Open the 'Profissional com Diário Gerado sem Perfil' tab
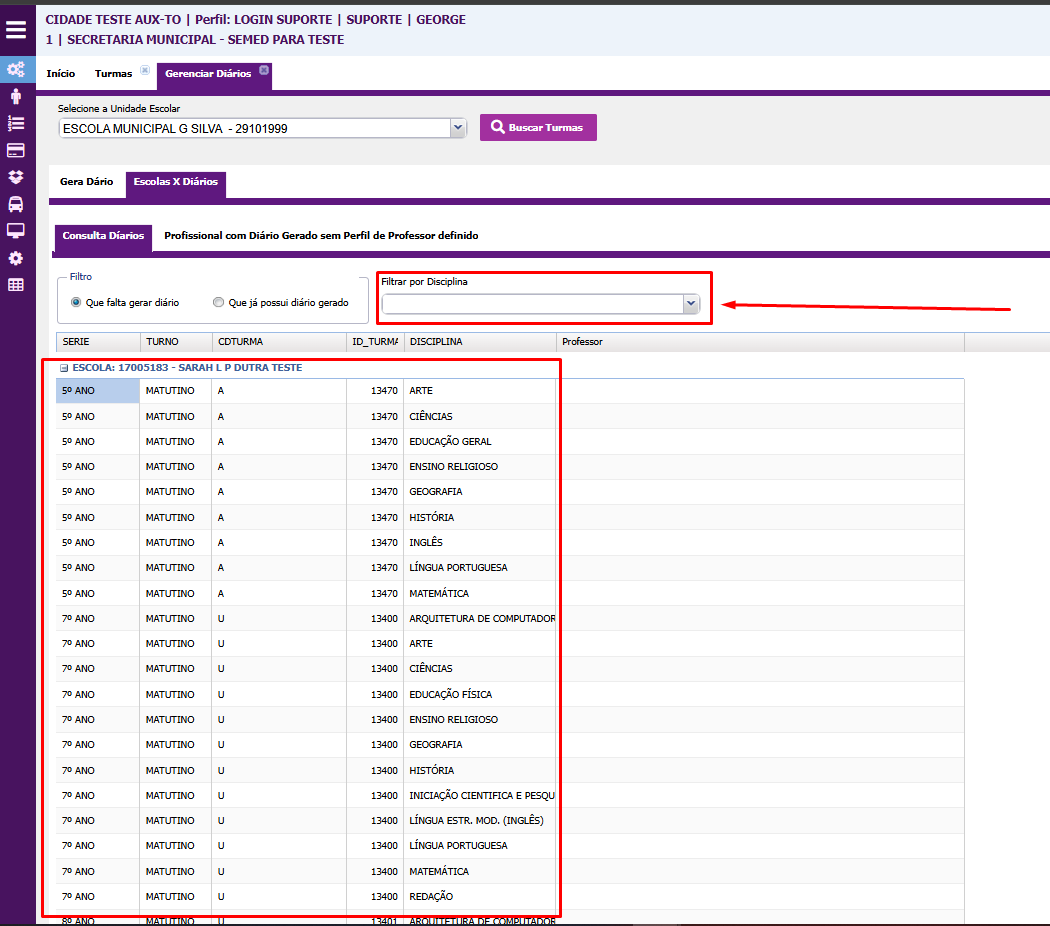Screen dimensions: 1050x926 coord(321,236)
